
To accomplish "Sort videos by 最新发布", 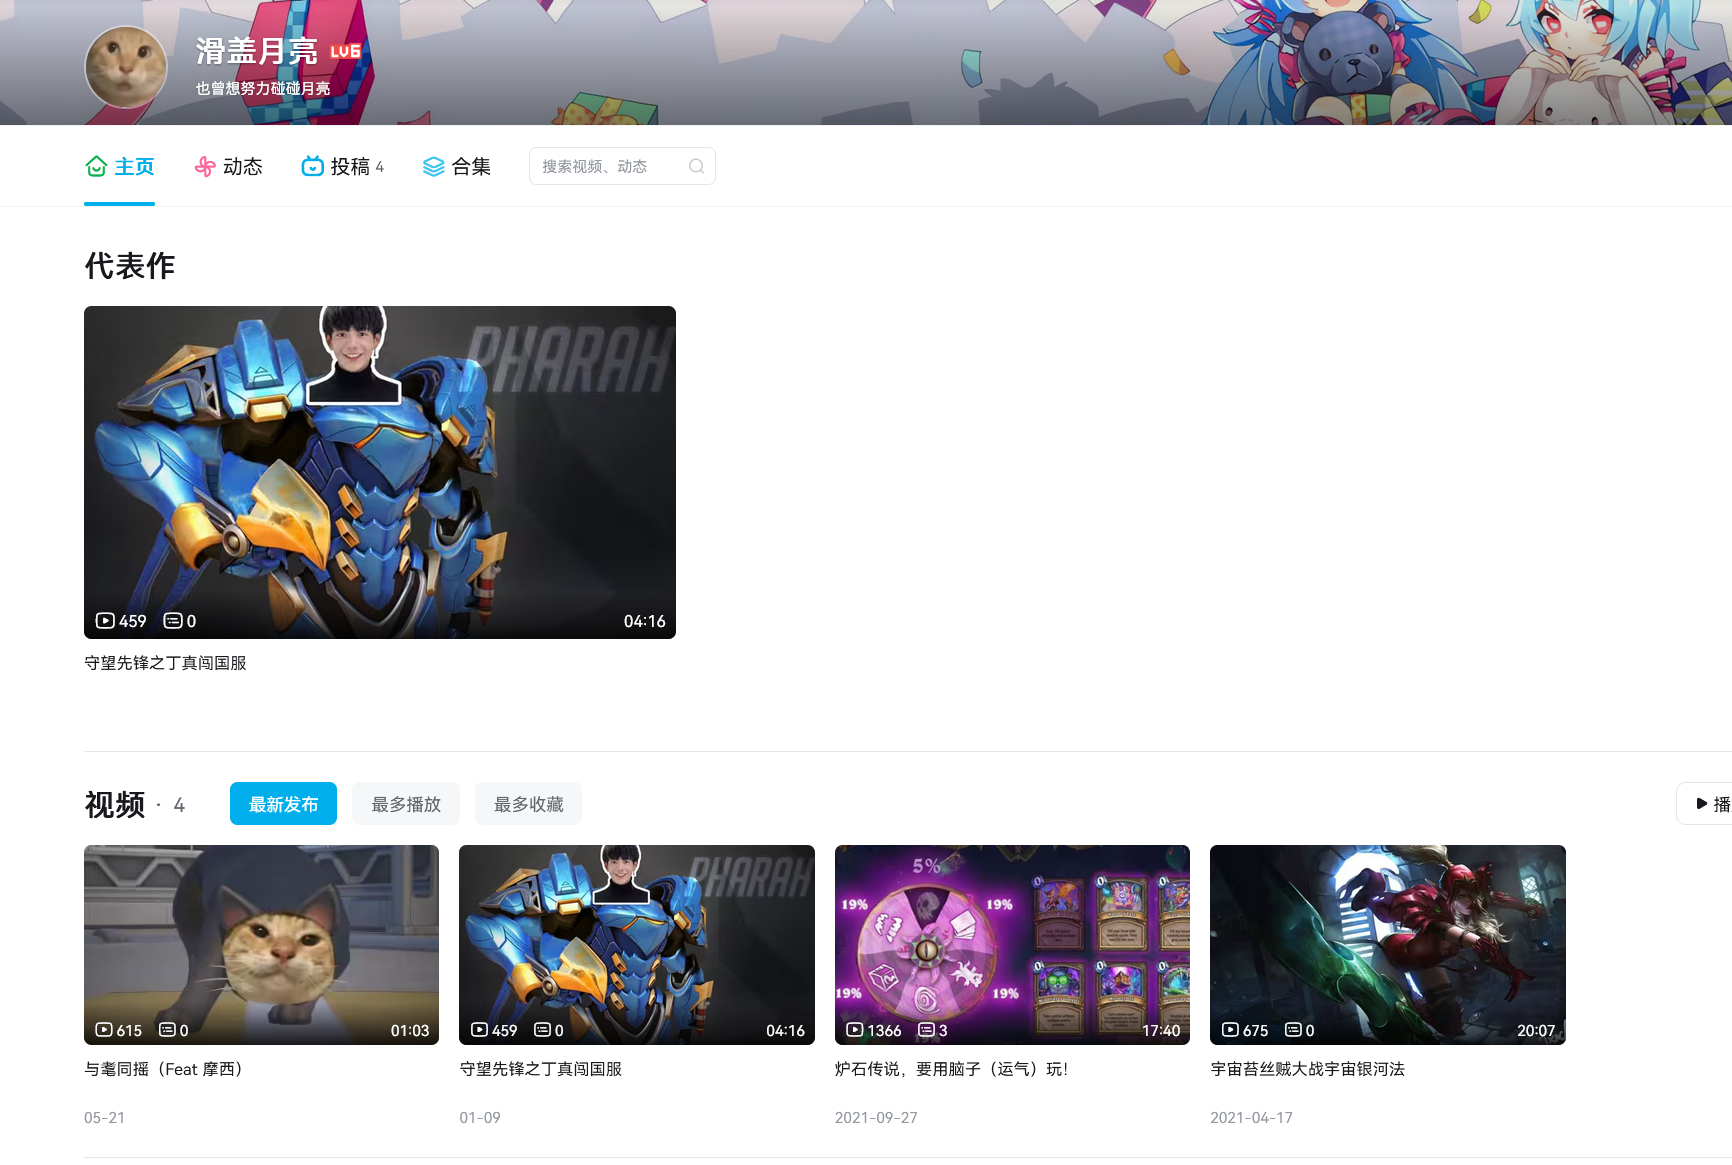I will [283, 804].
